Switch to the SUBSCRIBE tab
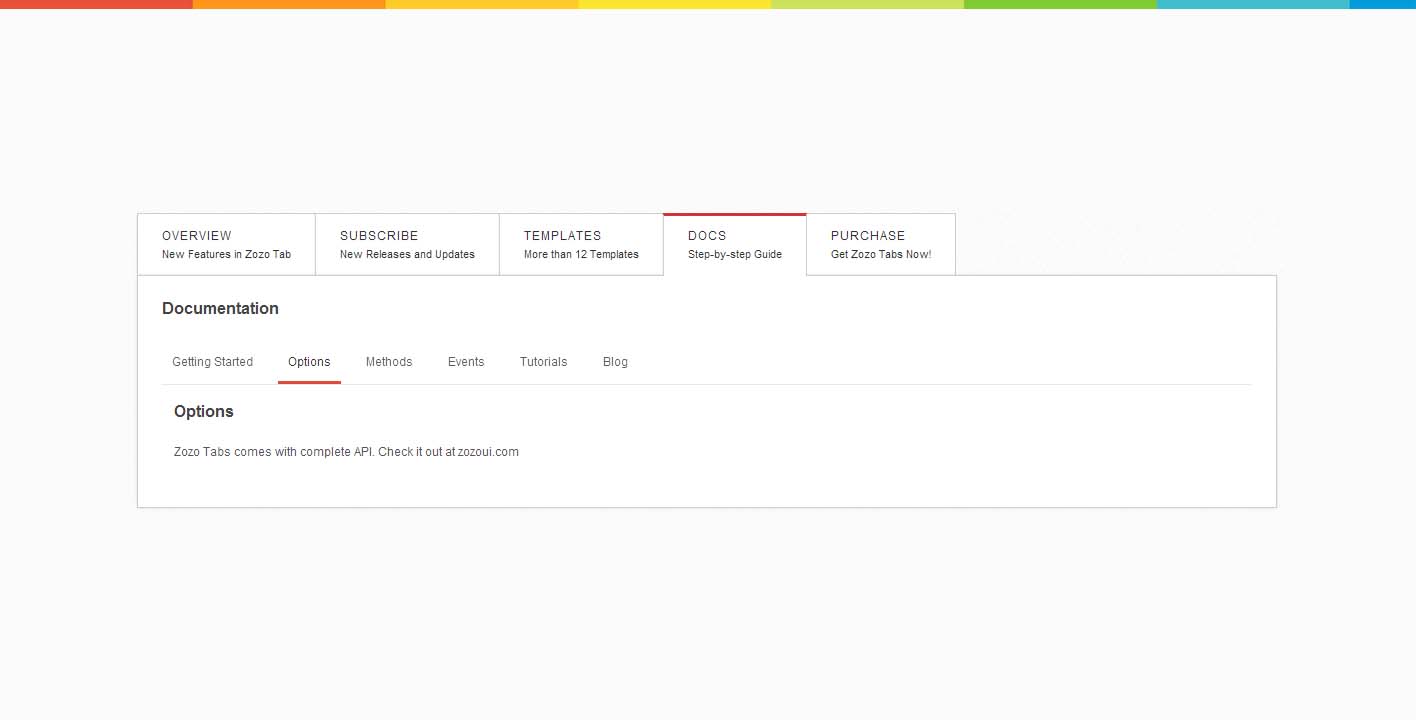The image size is (1416, 720). coord(408,244)
